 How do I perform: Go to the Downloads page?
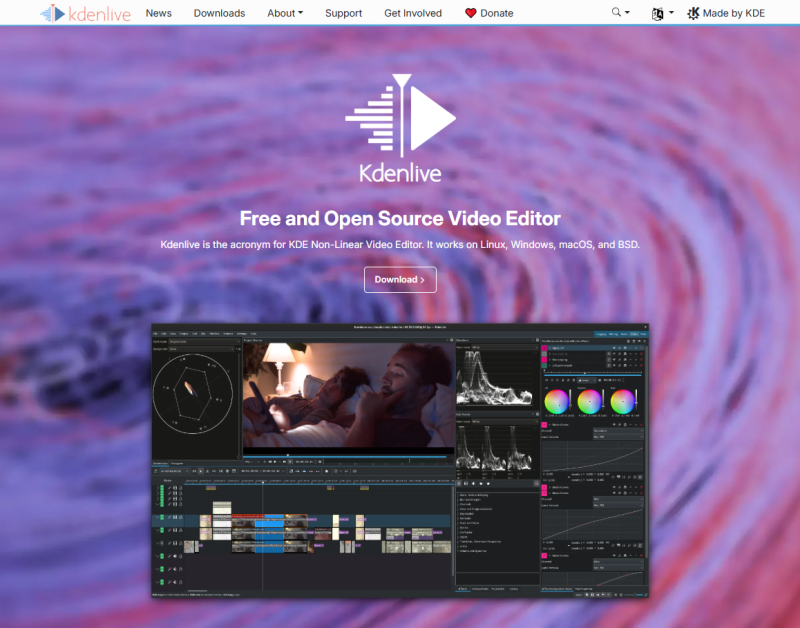click(x=219, y=13)
